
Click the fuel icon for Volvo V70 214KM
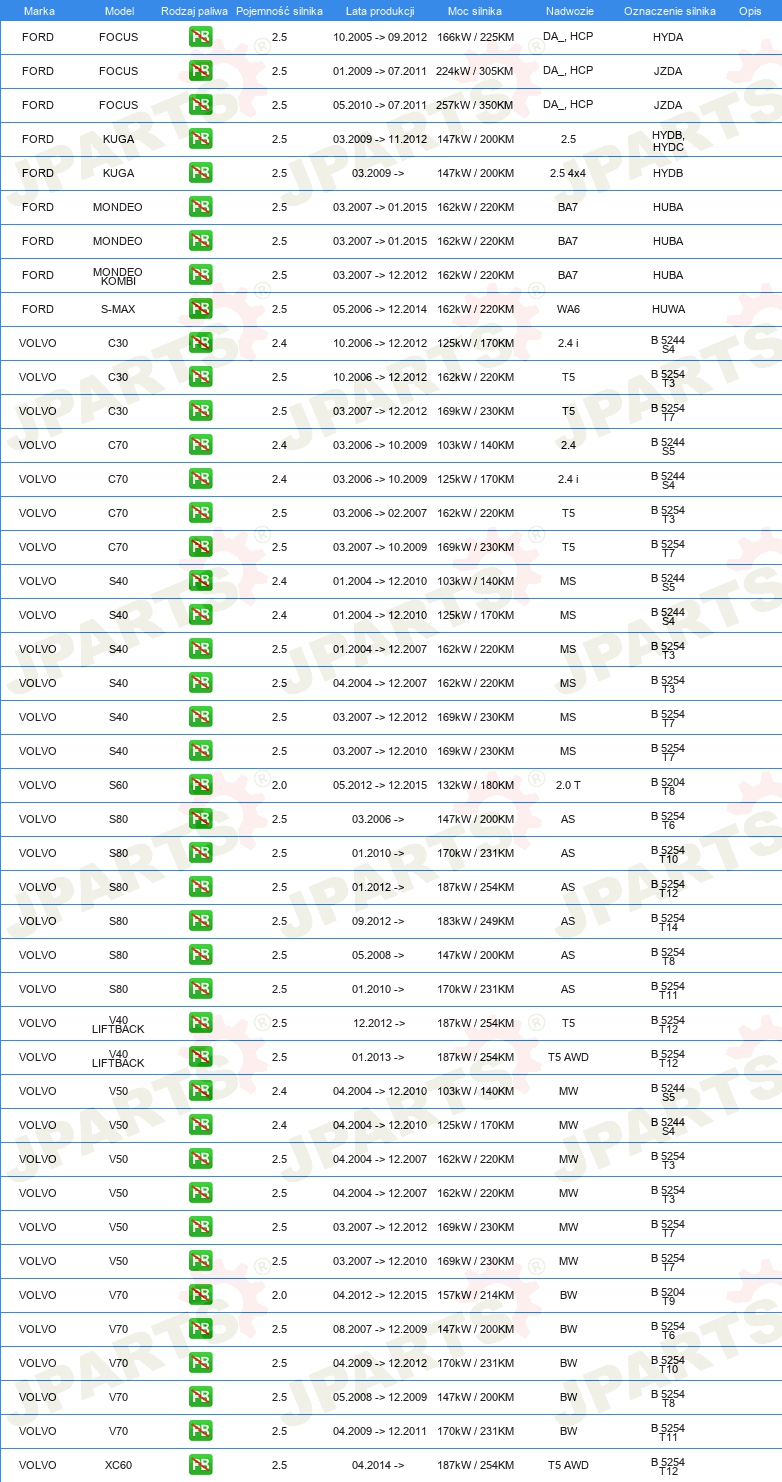click(x=200, y=1295)
